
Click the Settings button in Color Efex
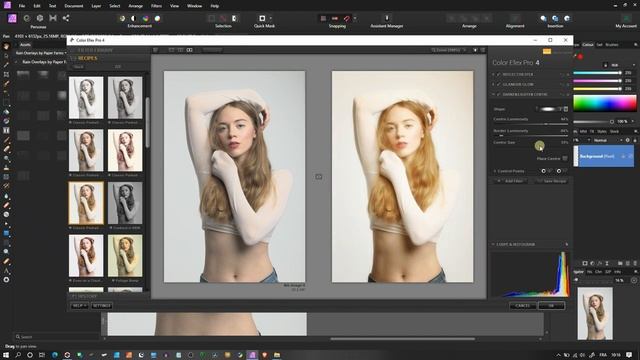pyautogui.click(x=102, y=305)
